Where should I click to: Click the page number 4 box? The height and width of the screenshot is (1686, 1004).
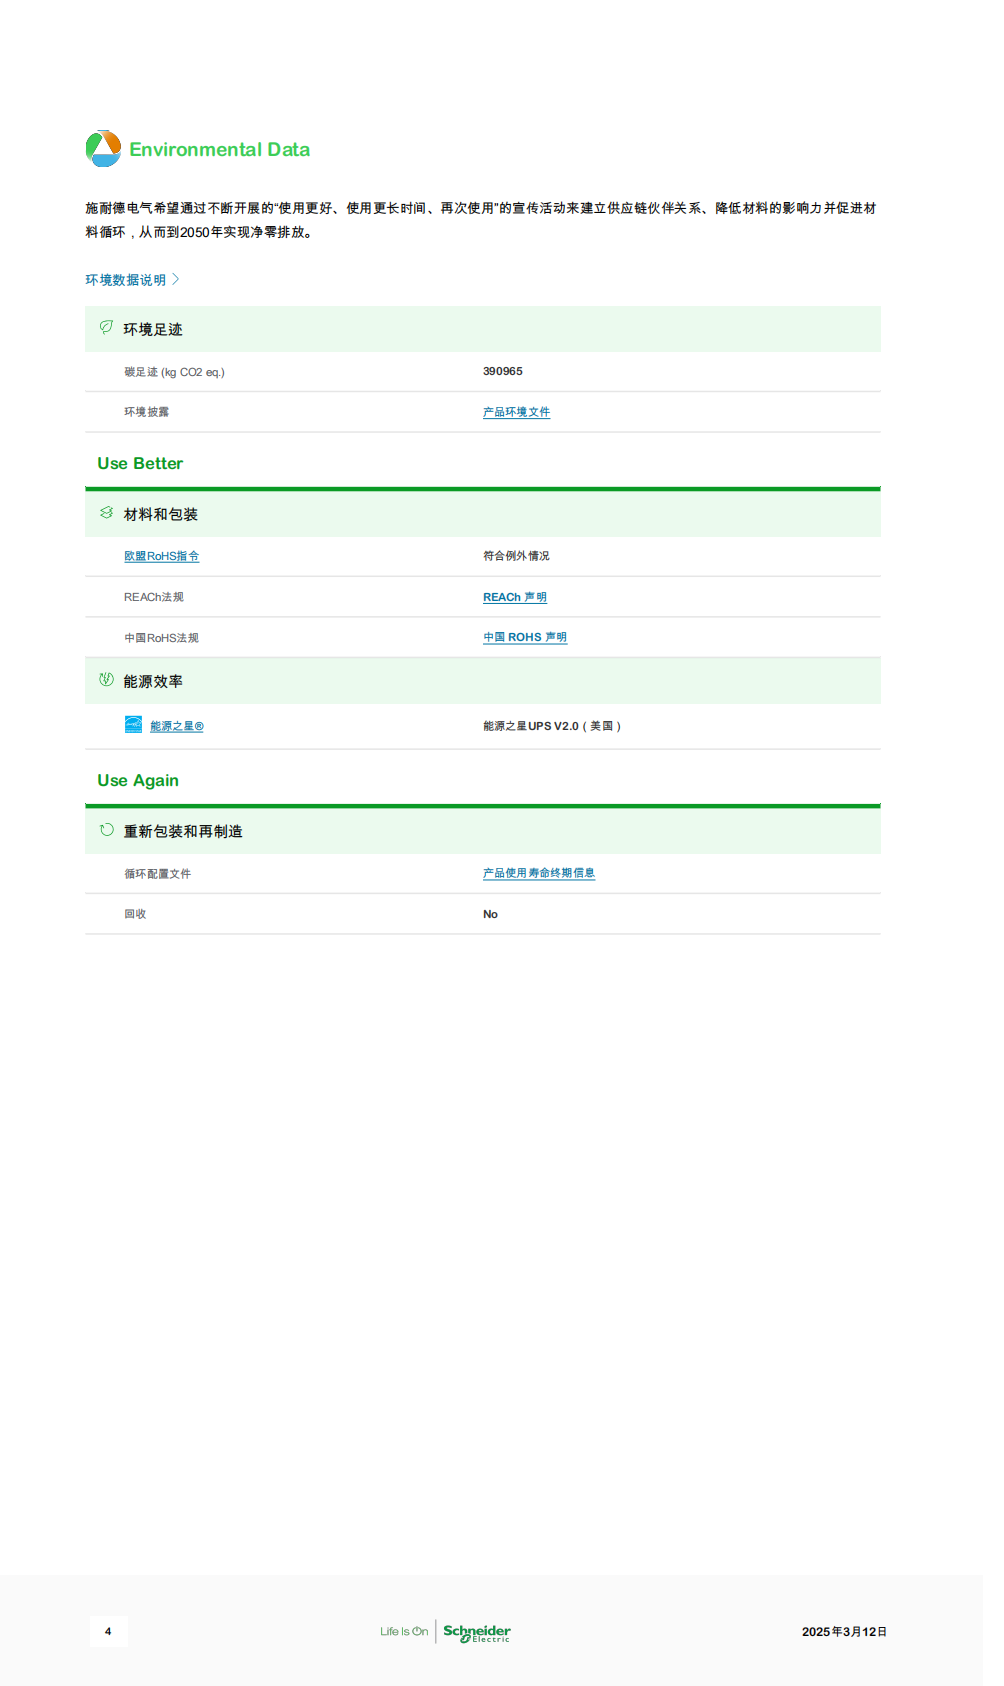click(108, 1632)
